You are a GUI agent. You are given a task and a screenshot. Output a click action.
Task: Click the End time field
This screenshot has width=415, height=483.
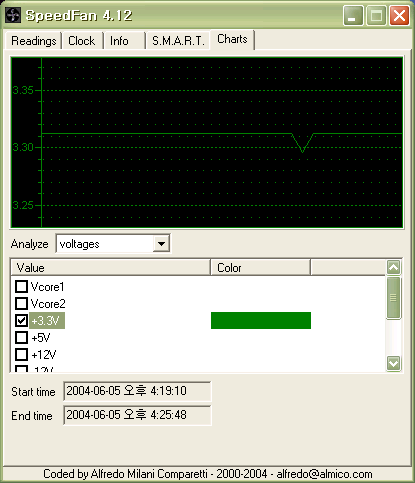137,415
